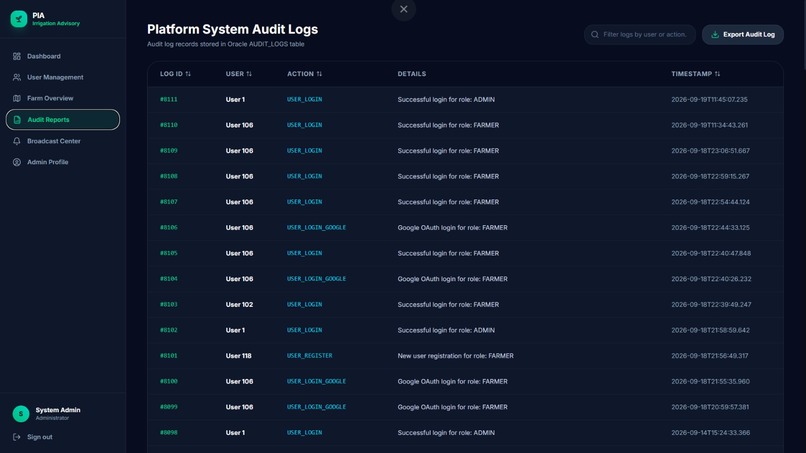The image size is (806, 453).
Task: Go to User Management
Action: [63, 77]
